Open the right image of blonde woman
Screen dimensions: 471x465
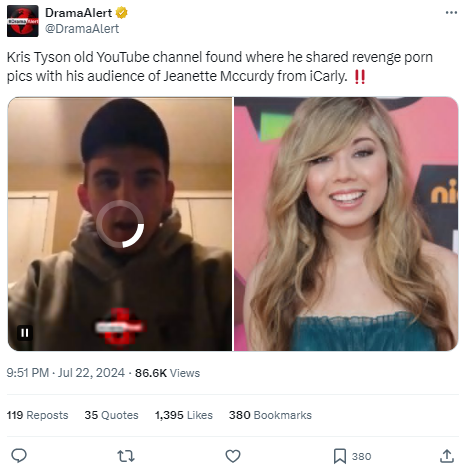346,224
